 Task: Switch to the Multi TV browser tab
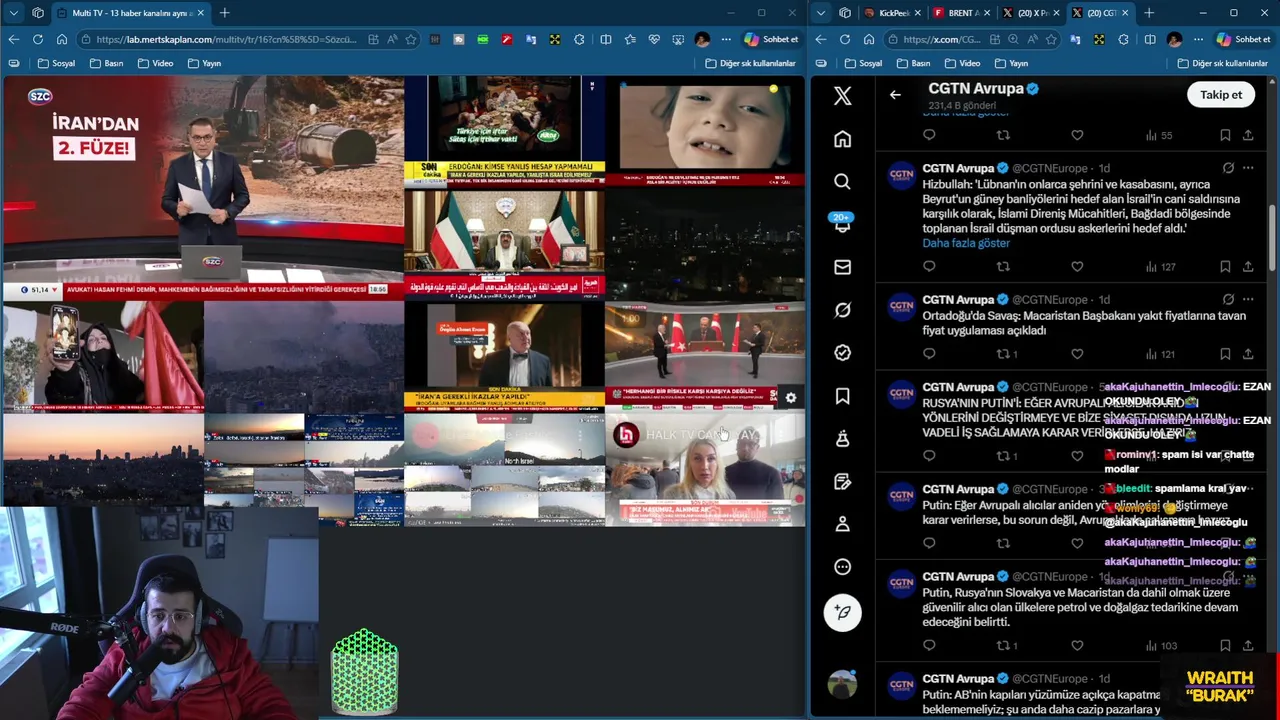coord(131,13)
